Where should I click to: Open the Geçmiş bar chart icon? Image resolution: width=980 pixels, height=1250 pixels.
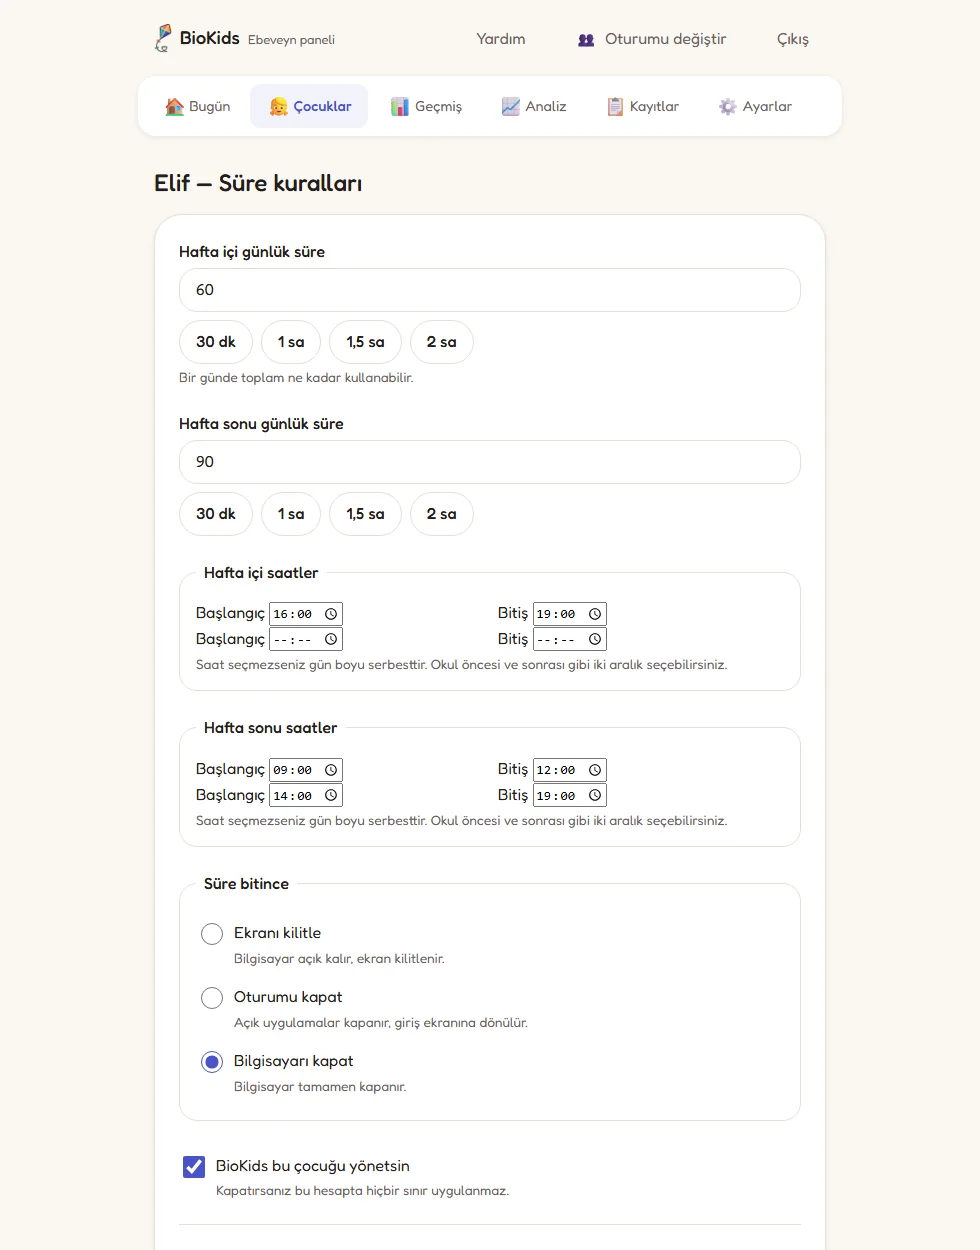400,107
